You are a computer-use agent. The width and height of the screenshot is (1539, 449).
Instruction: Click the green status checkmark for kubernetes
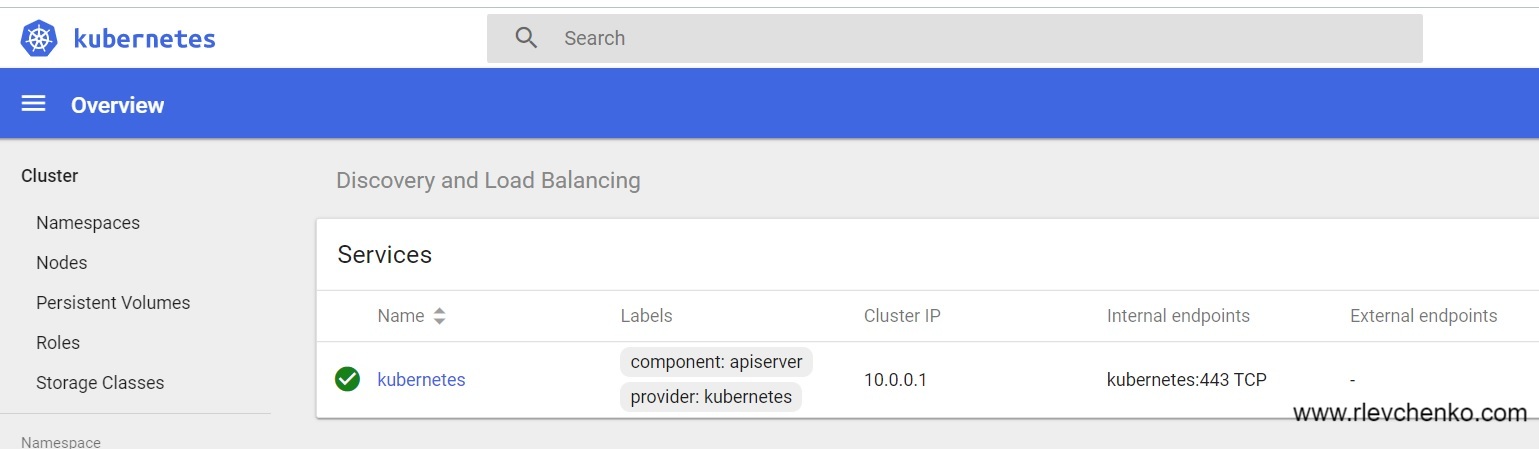(347, 380)
